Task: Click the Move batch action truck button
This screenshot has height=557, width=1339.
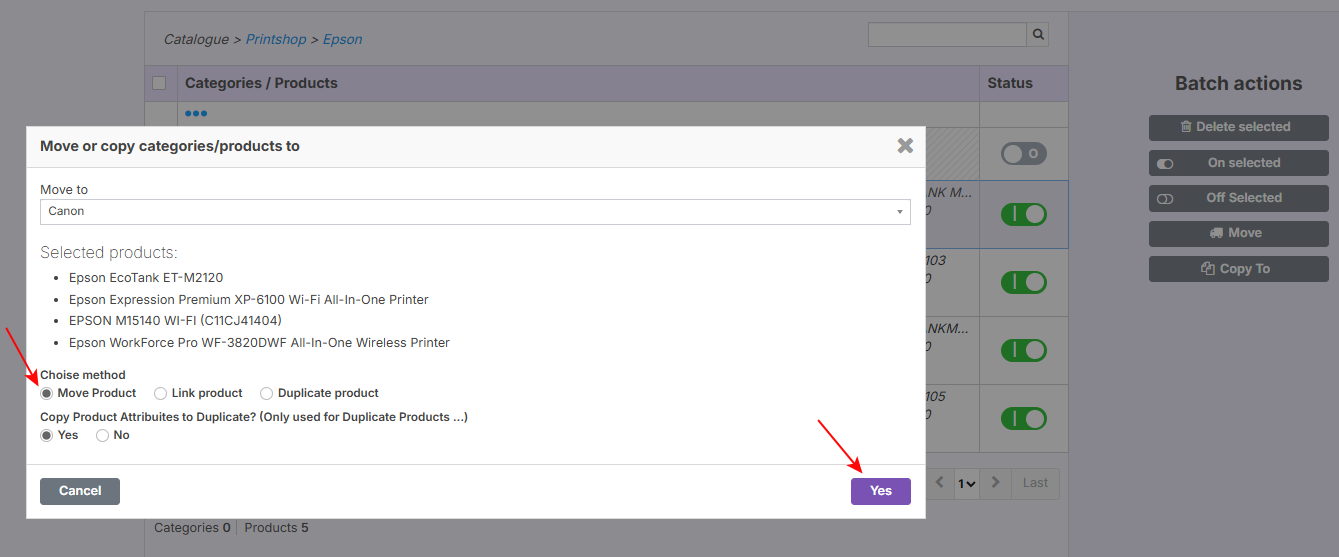Action: (1238, 233)
